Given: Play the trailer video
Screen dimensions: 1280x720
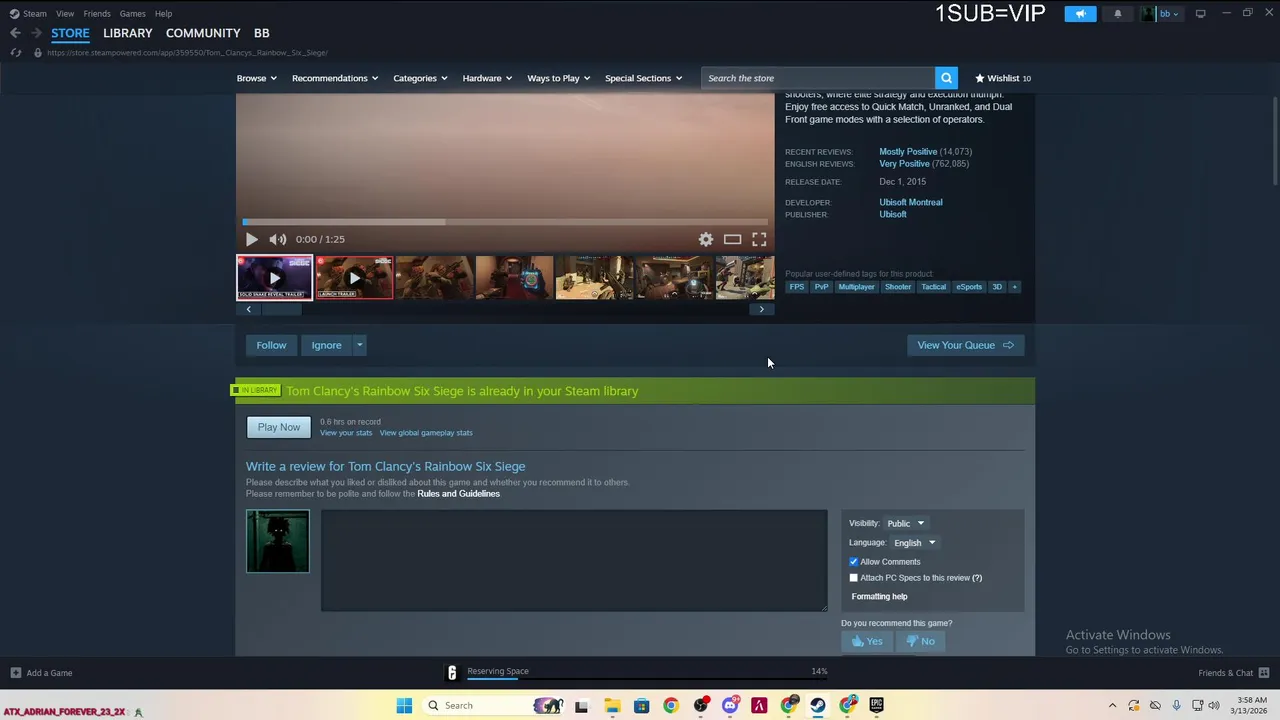Looking at the screenshot, I should click(x=251, y=239).
